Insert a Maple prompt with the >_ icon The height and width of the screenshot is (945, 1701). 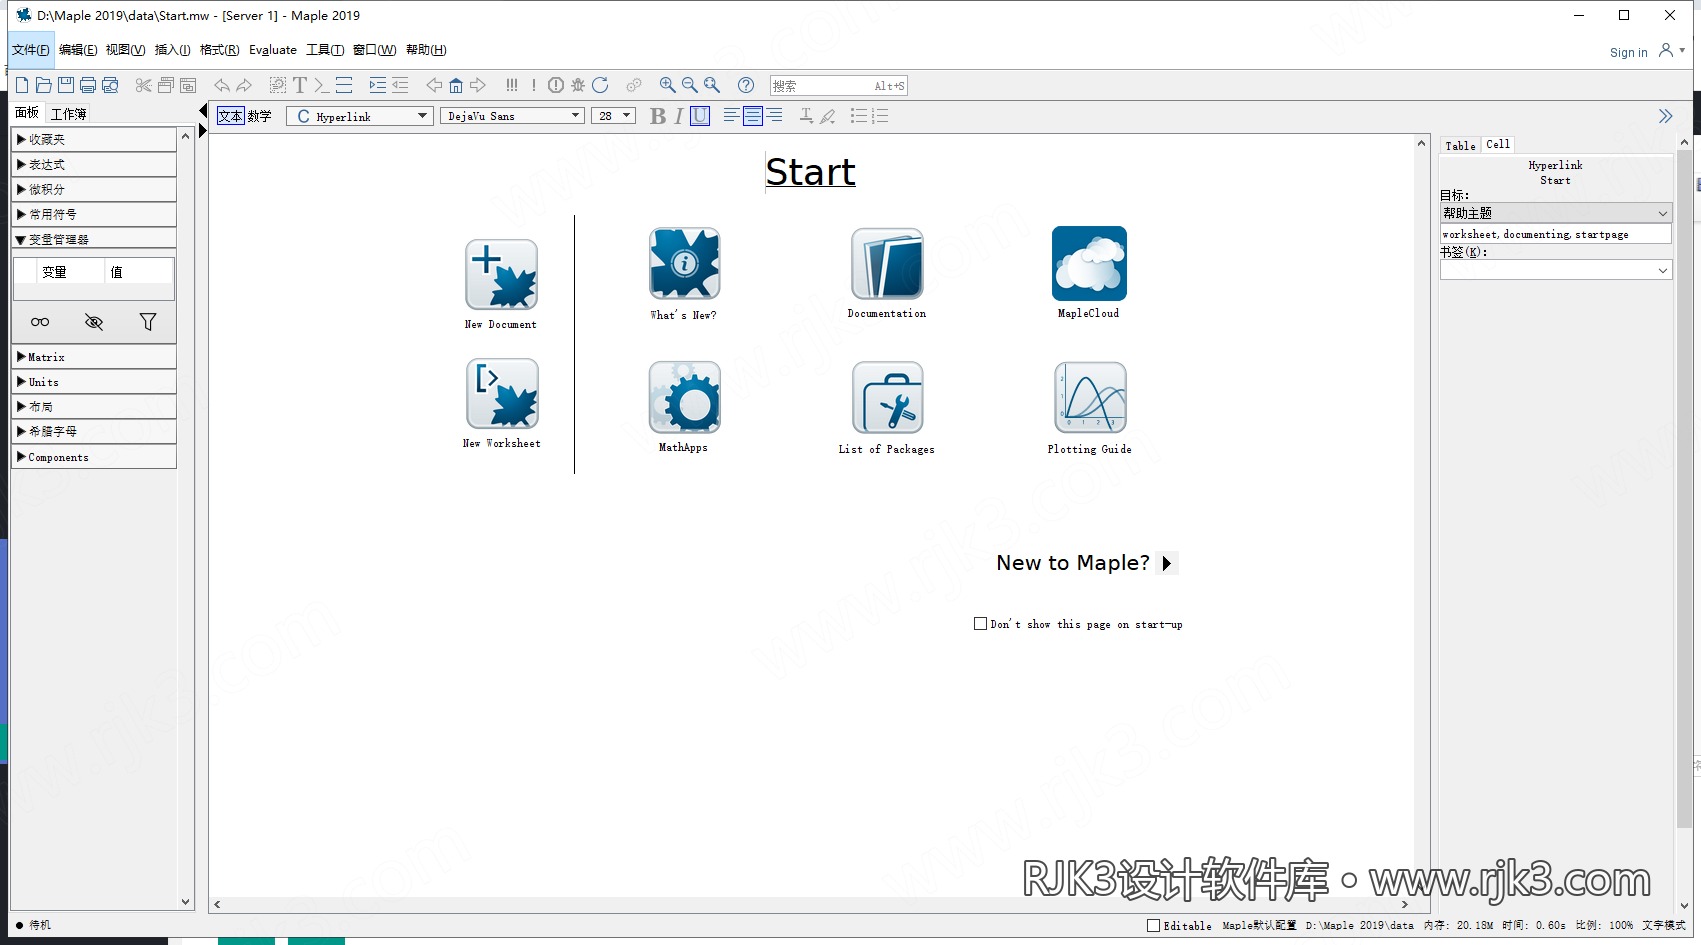pyautogui.click(x=321, y=85)
